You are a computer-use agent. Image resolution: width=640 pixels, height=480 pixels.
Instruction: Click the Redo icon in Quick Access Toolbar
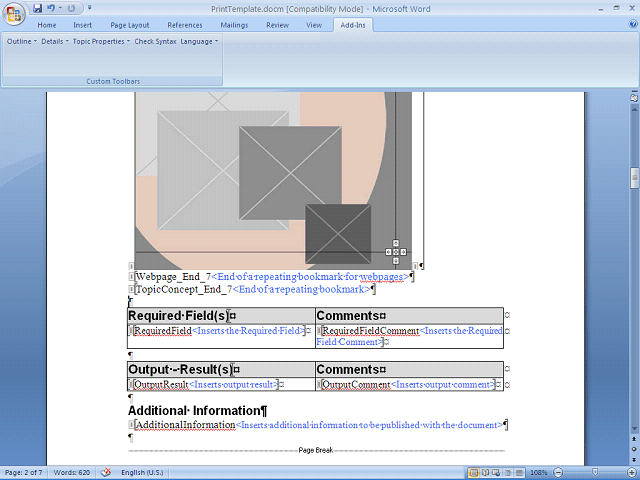[71, 8]
